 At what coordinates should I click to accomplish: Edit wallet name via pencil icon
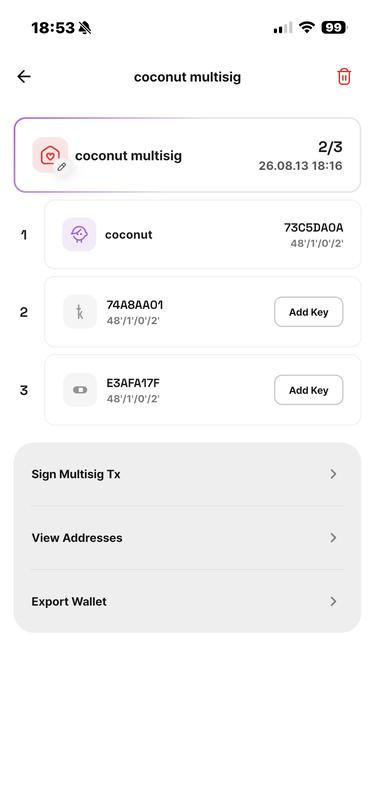[x=62, y=167]
